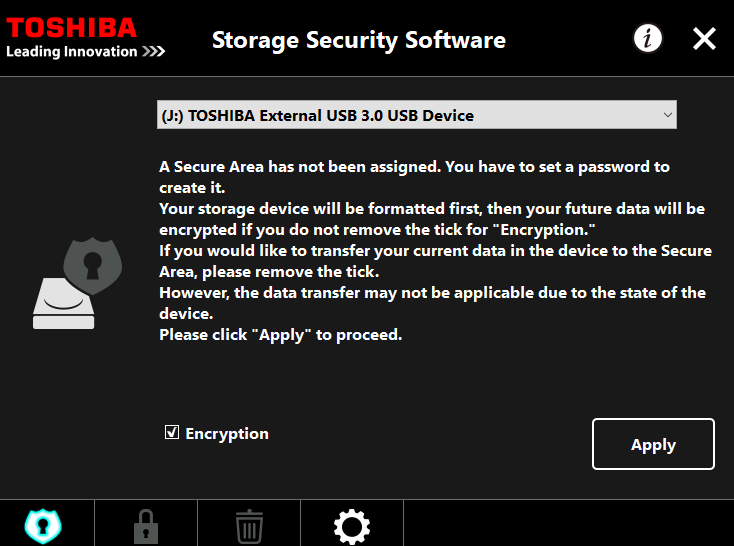Click the empty area of bottom tab bar

(568, 523)
